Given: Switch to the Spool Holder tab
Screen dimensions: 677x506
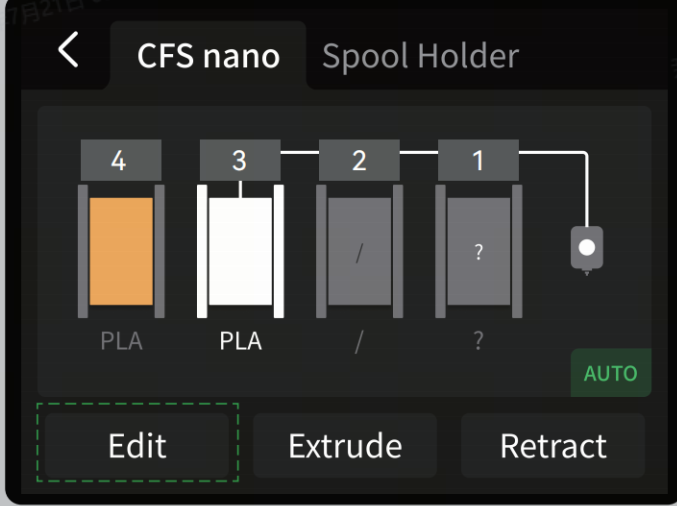Looking at the screenshot, I should click(x=421, y=56).
